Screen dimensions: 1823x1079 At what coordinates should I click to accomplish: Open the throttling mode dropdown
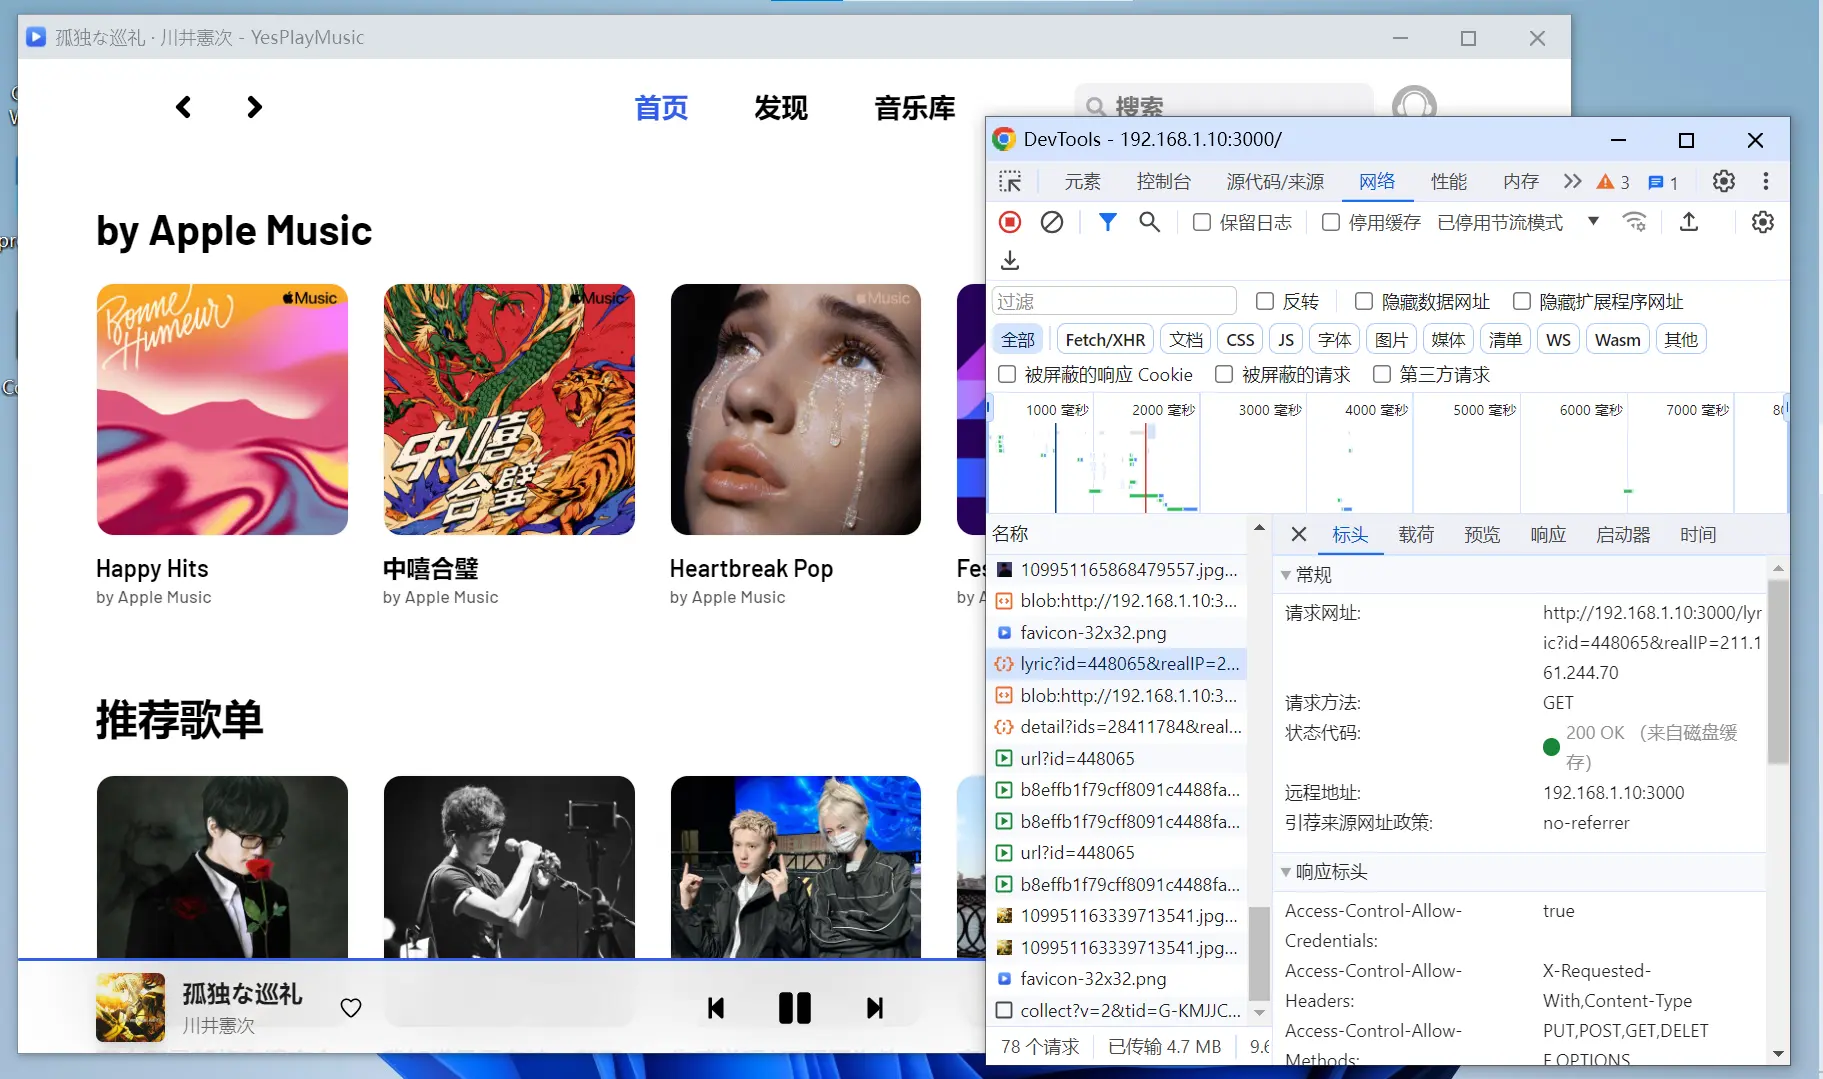pos(1518,222)
